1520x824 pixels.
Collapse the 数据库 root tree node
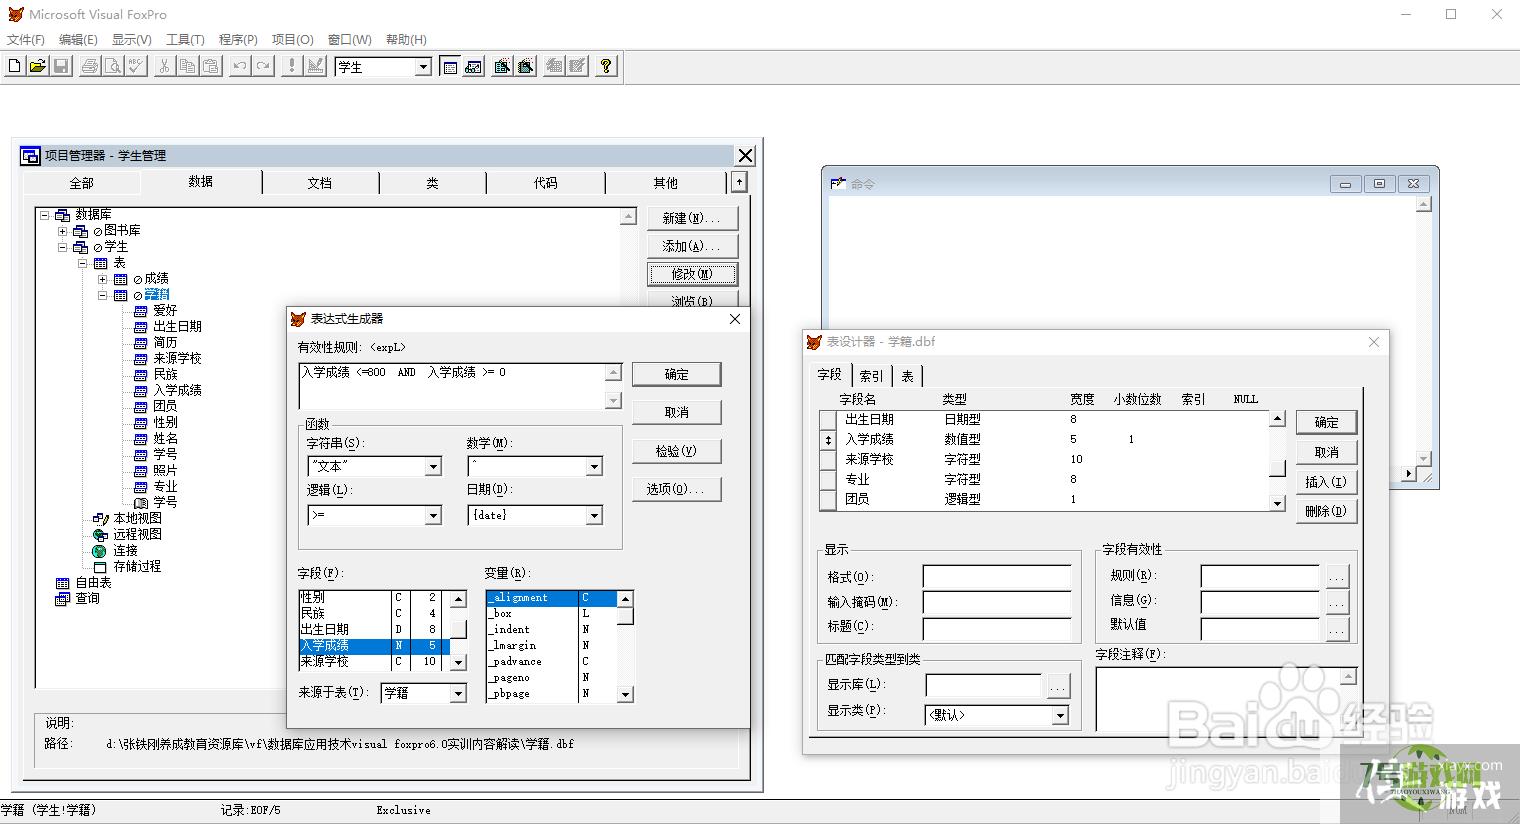pos(45,215)
